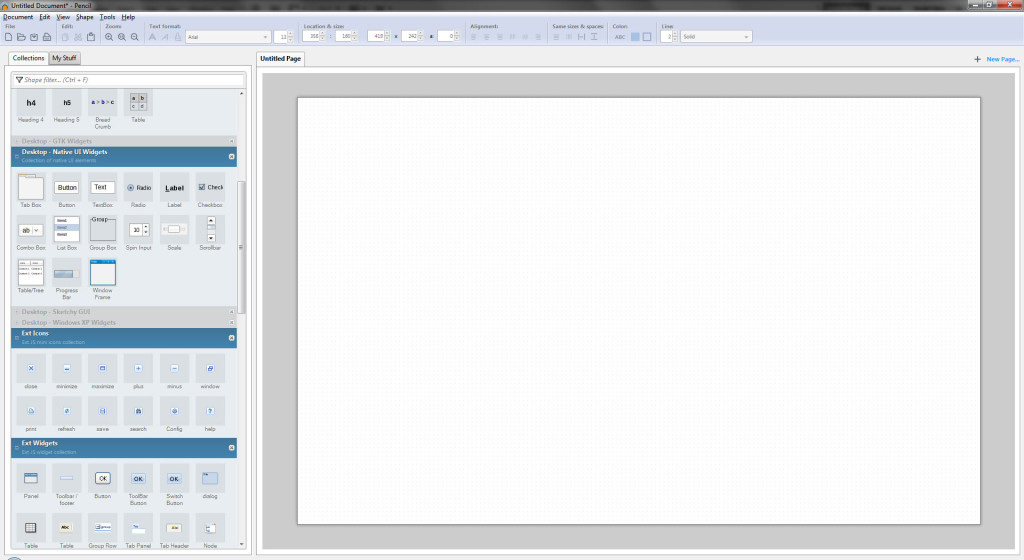Open the Tools menu
The image size is (1024, 560).
point(107,17)
